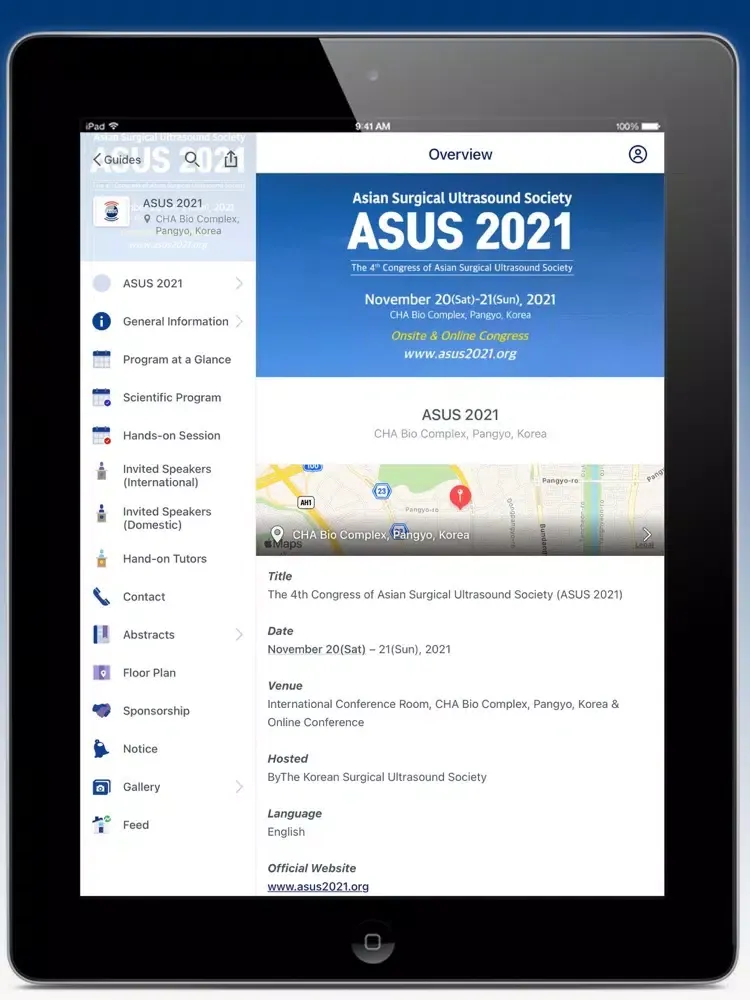Viewport: 750px width, 1000px height.
Task: Tap the CHA Bio Complex map label
Action: click(x=381, y=535)
